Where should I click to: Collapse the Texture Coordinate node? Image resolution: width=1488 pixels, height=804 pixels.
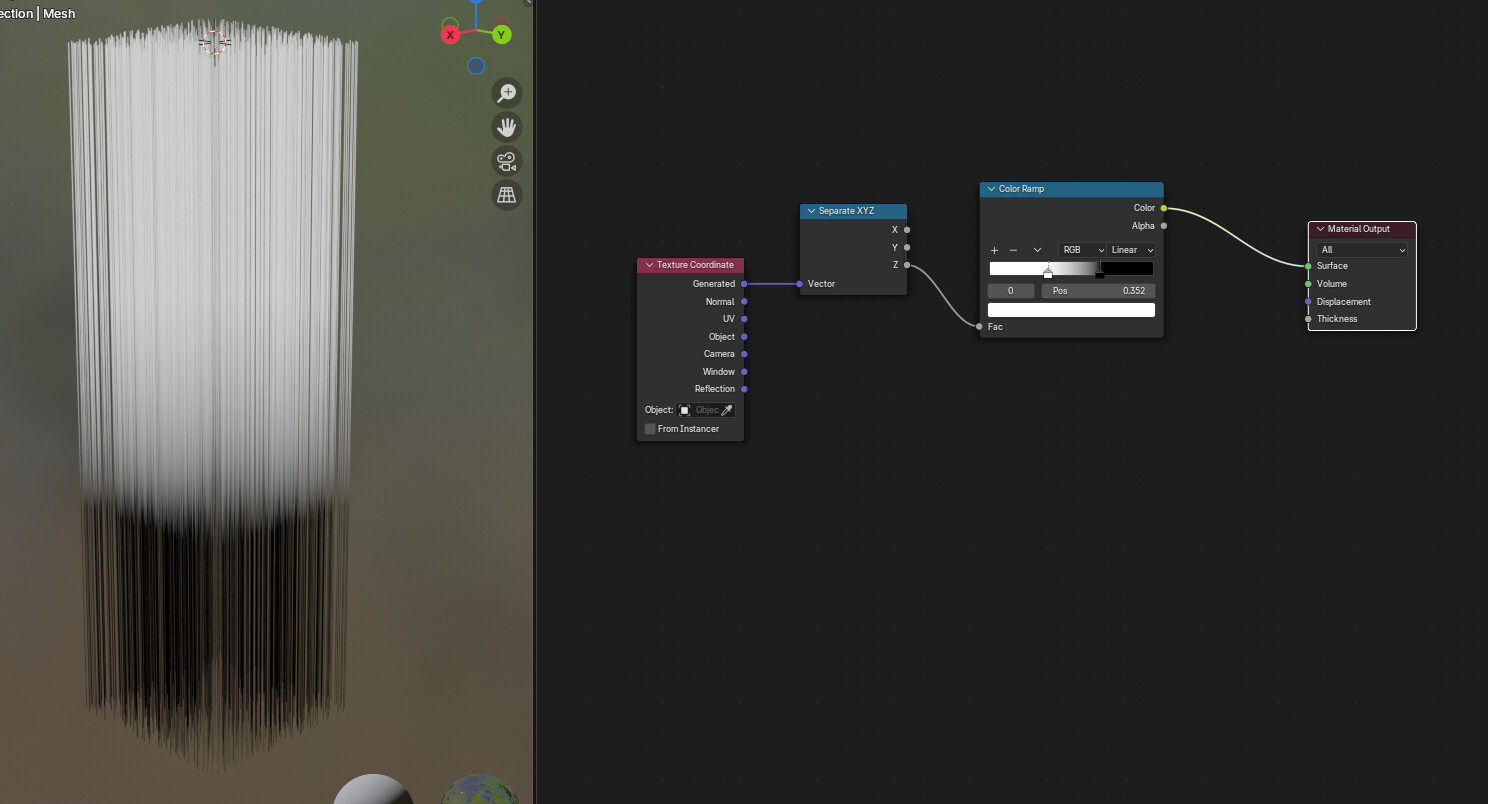click(x=649, y=265)
